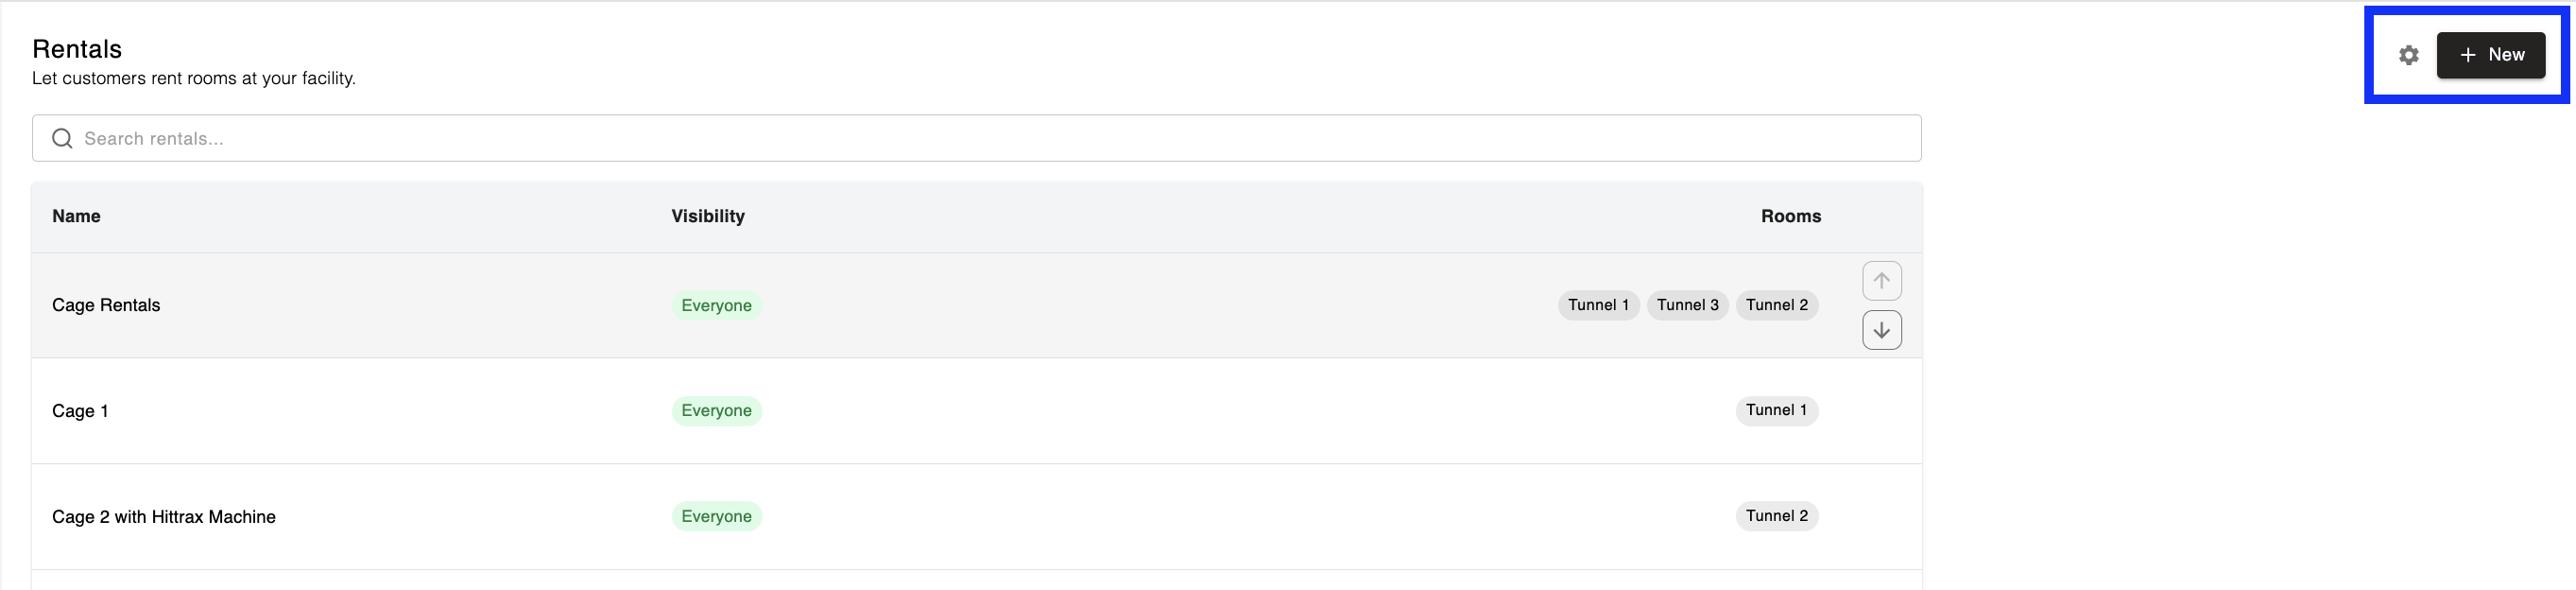Screen dimensions: 2576x590
Task: Click the Visibility column header
Action: coord(708,216)
